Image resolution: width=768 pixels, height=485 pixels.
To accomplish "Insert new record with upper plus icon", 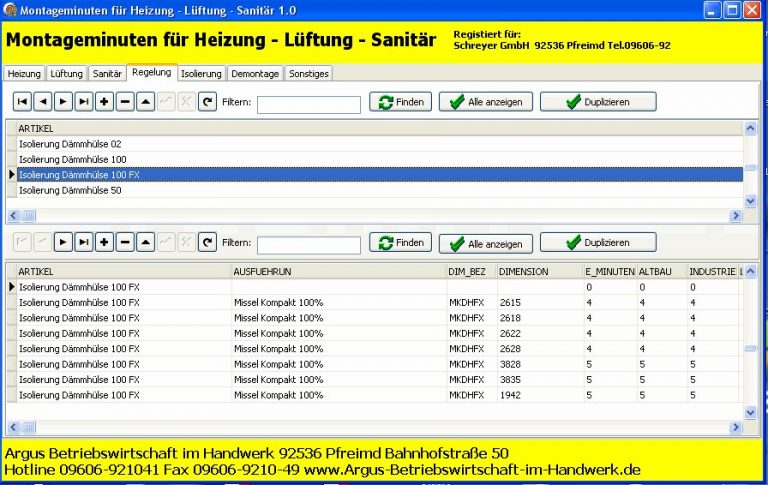I will (104, 102).
